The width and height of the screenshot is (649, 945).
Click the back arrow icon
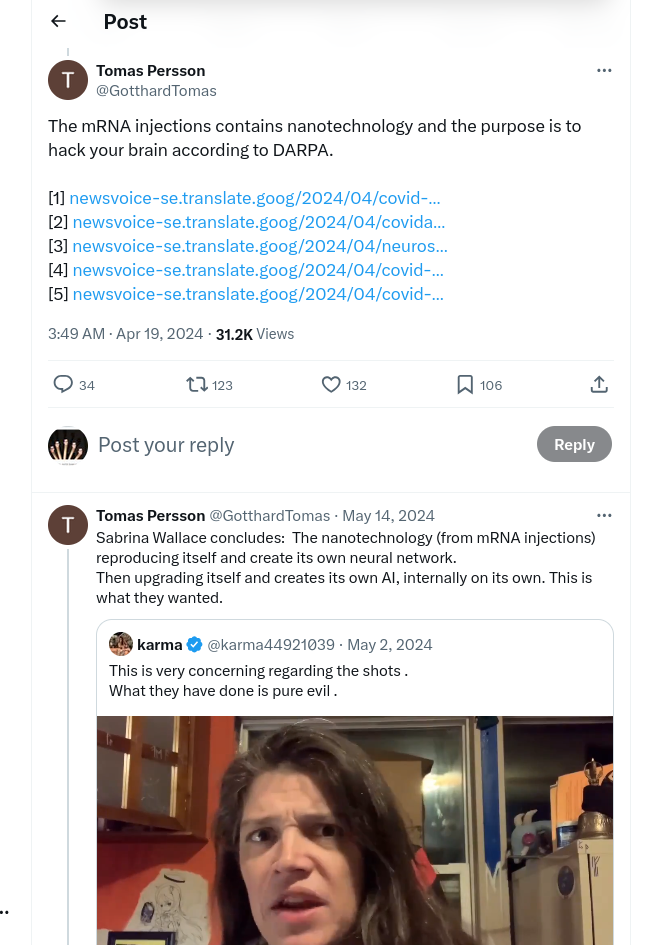(x=58, y=21)
